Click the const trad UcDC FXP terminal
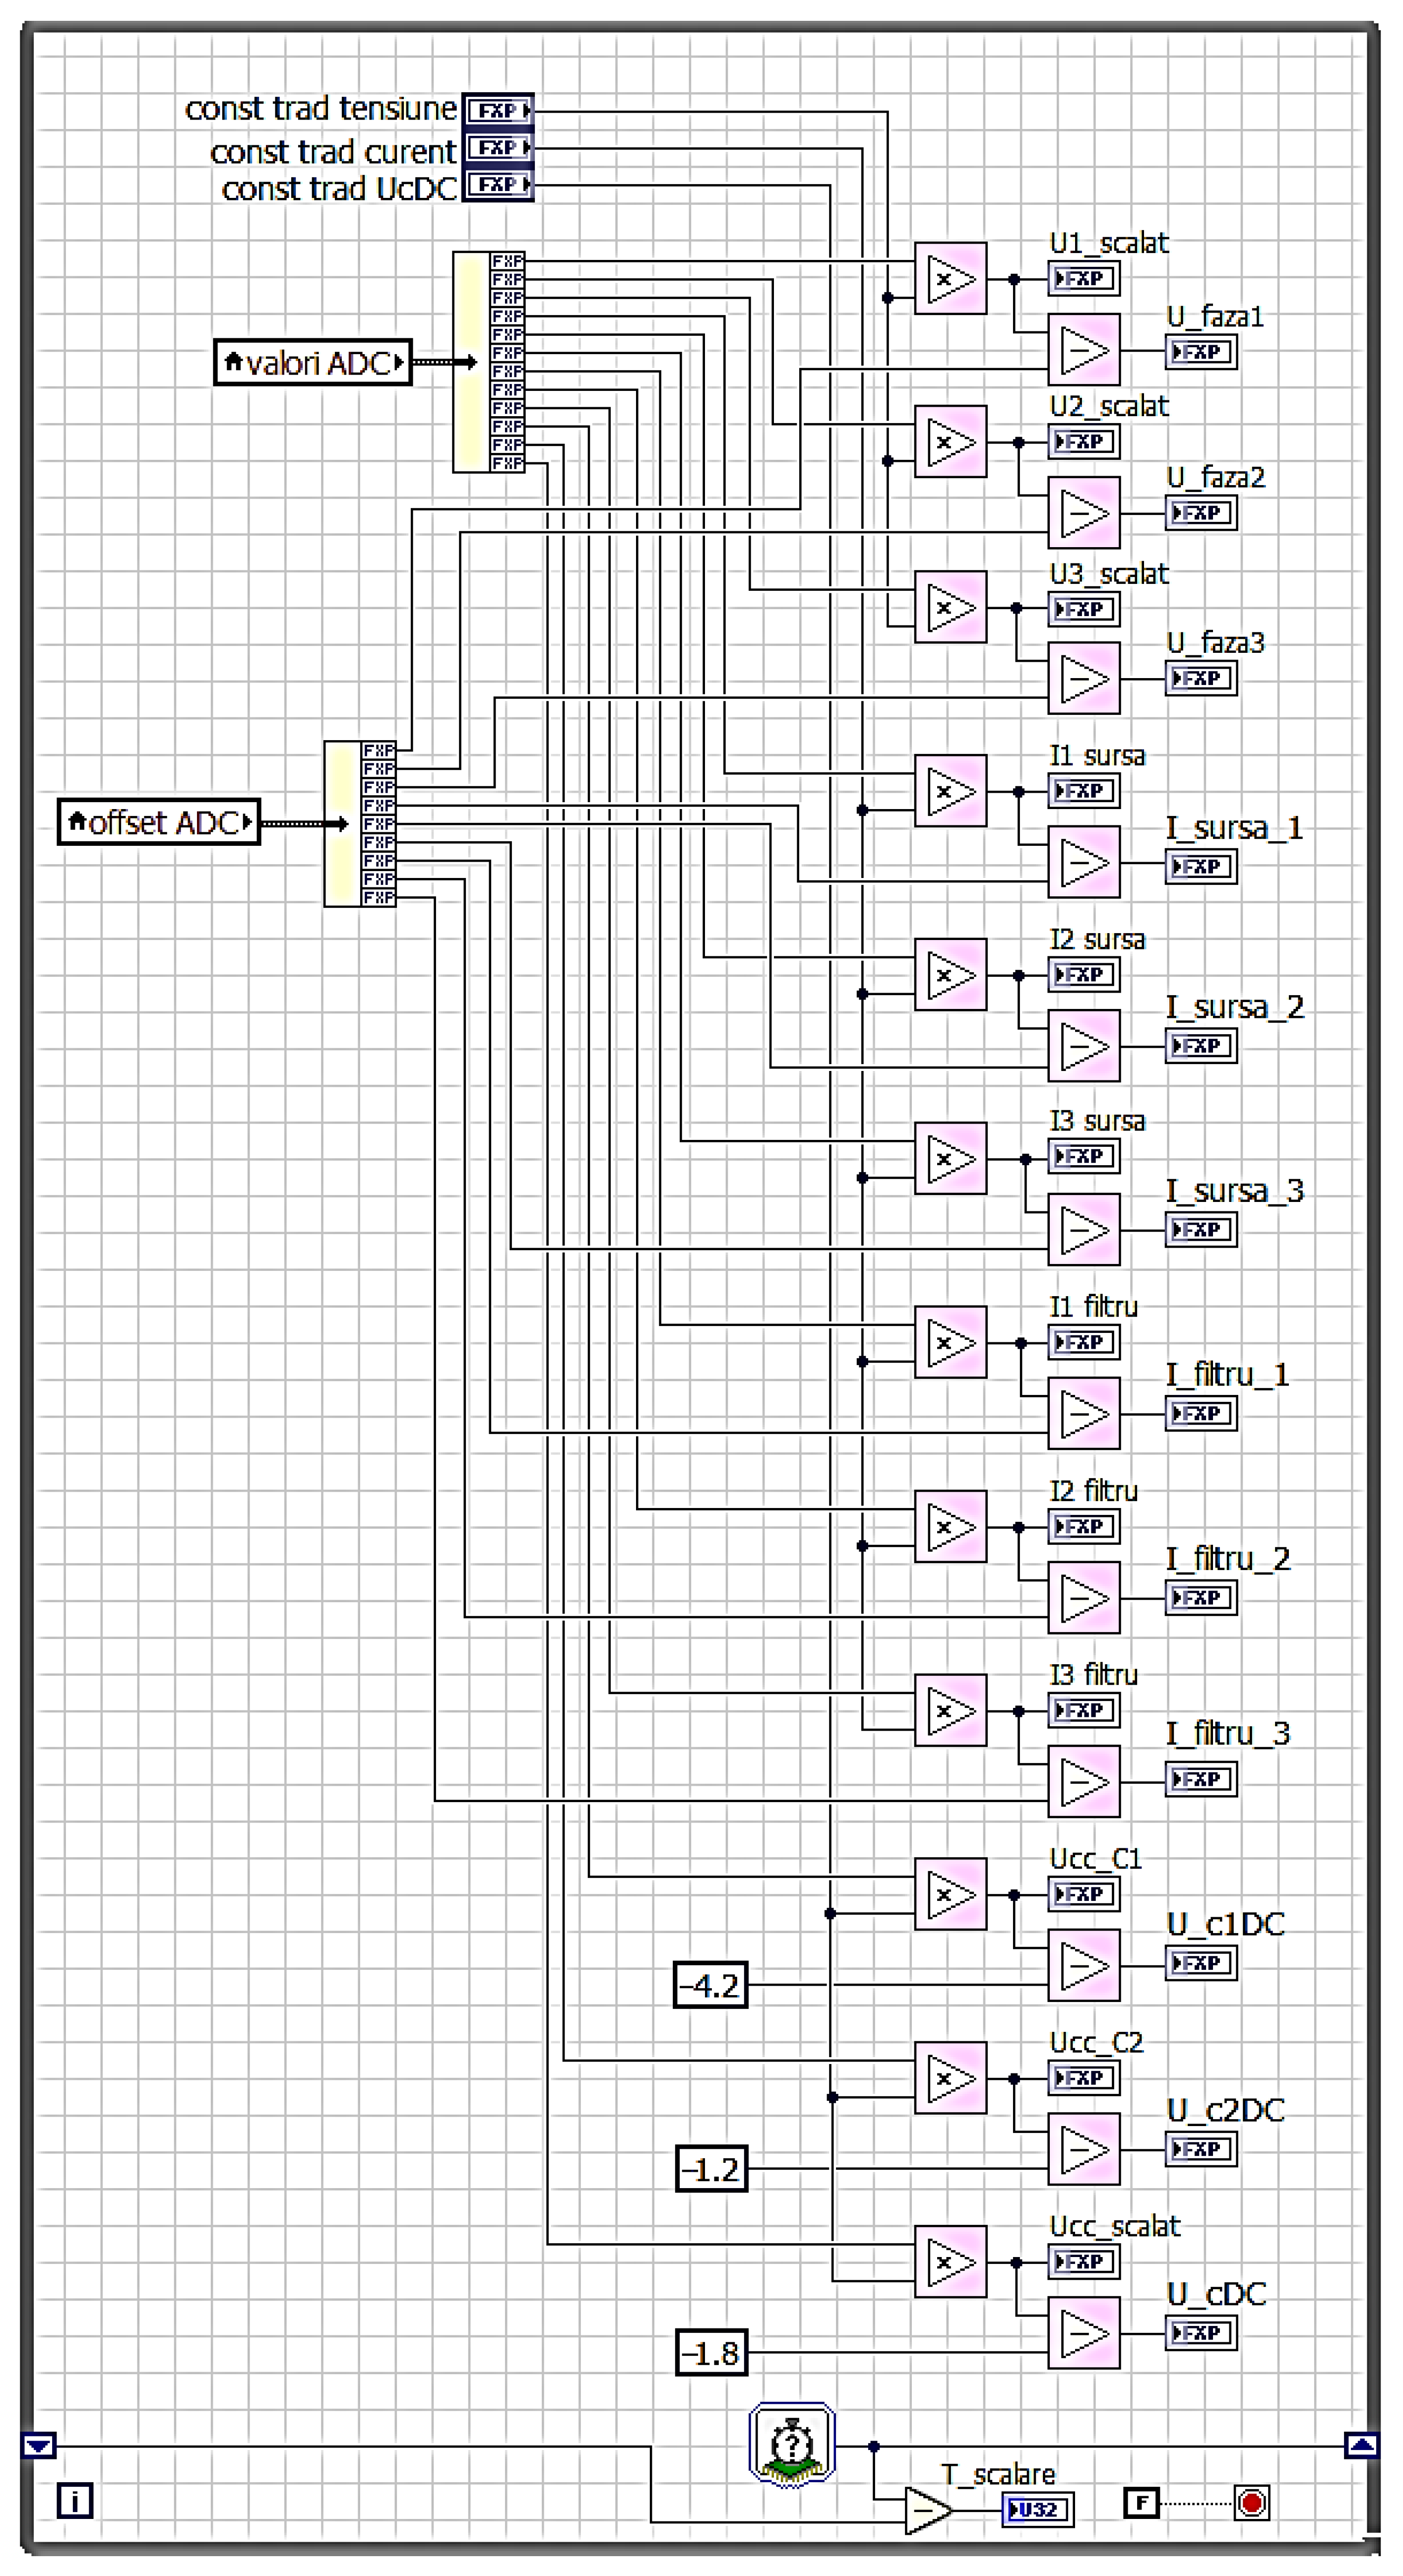 point(498,185)
